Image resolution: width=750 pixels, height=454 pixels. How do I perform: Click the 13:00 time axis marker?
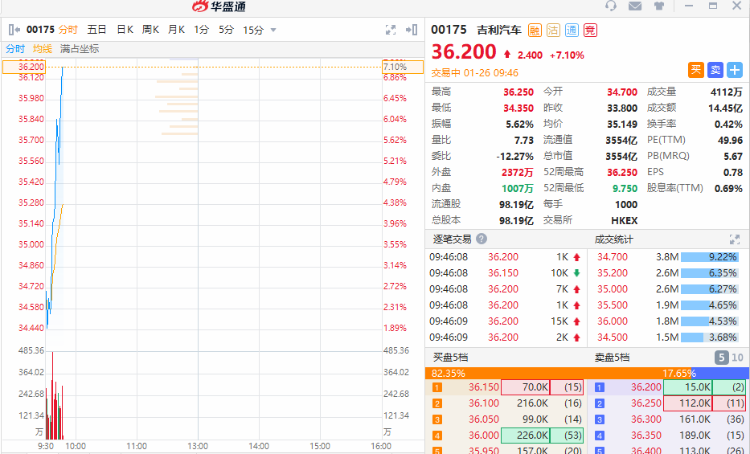point(198,446)
